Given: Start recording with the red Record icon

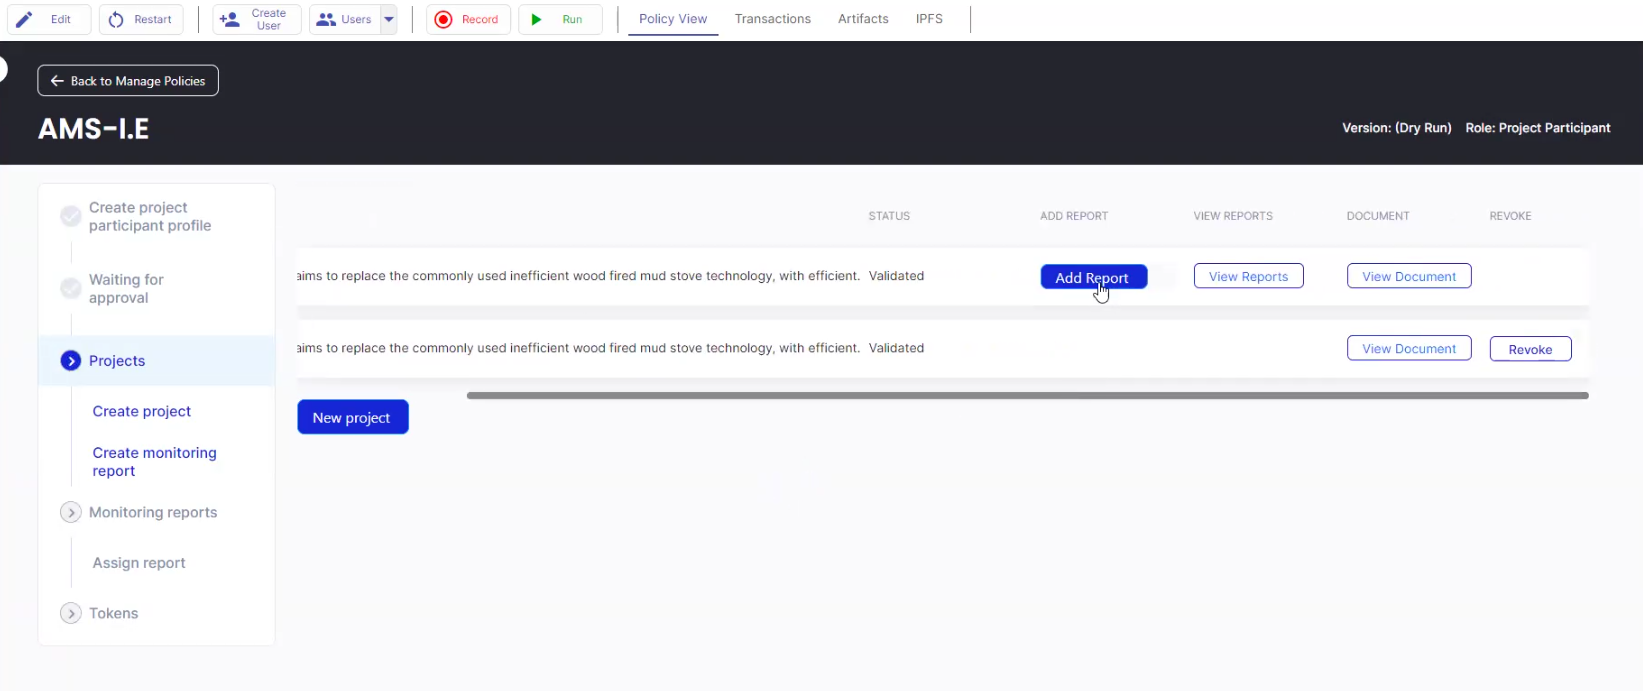Looking at the screenshot, I should pyautogui.click(x=444, y=19).
